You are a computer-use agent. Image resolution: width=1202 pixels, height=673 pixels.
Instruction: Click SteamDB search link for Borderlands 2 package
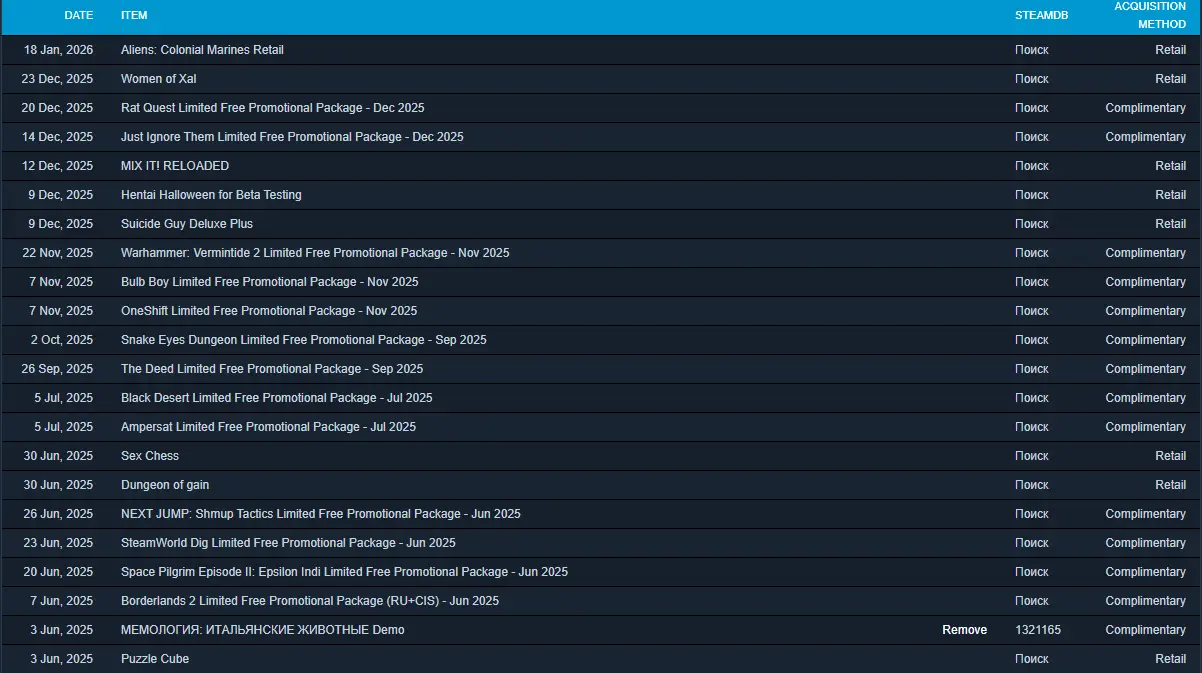(1031, 601)
